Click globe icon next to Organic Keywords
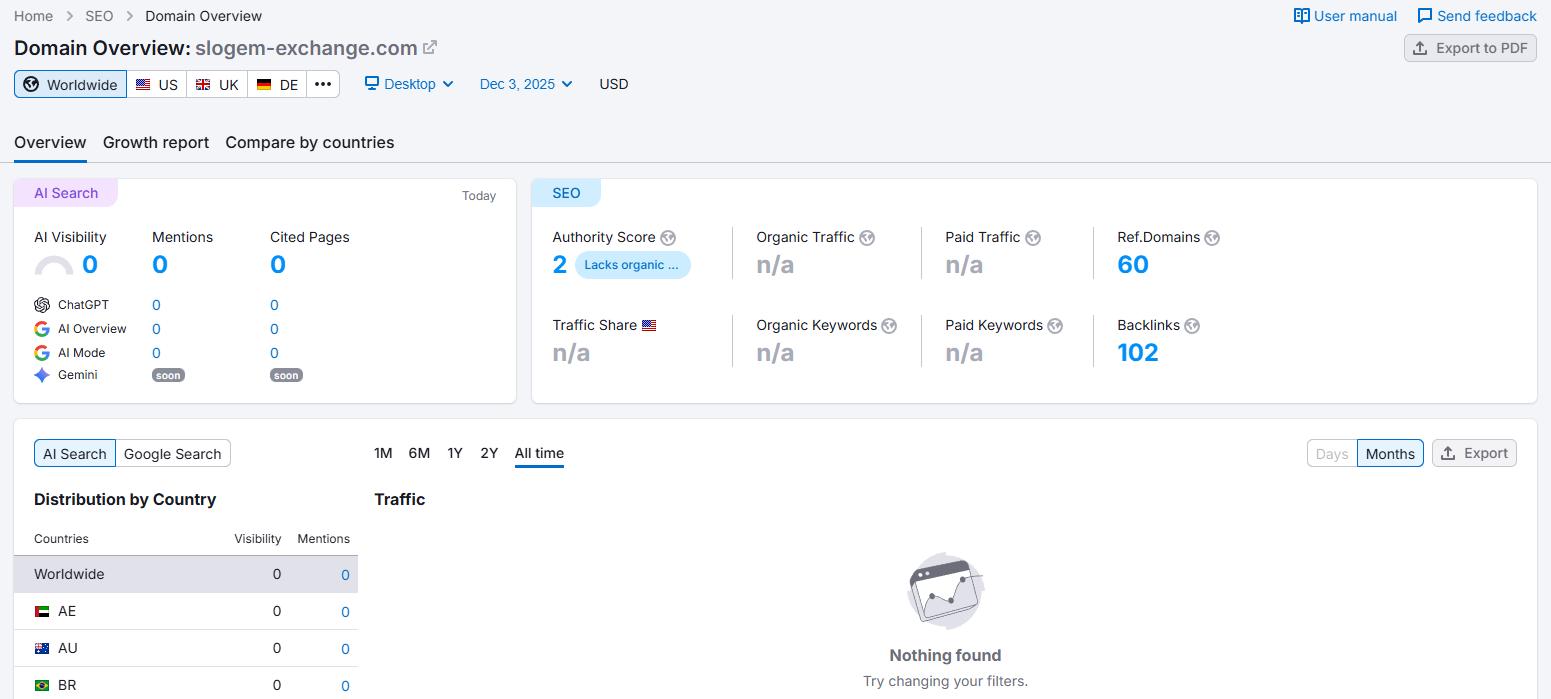Screen dimensions: 1551x699 [x=889, y=326]
